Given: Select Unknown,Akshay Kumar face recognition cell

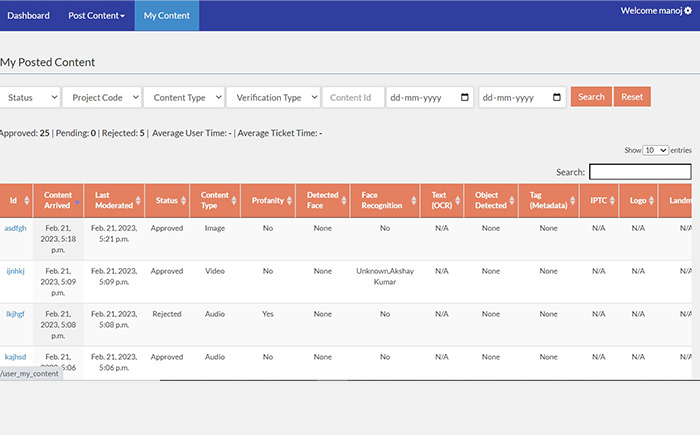Looking at the screenshot, I should (x=385, y=276).
